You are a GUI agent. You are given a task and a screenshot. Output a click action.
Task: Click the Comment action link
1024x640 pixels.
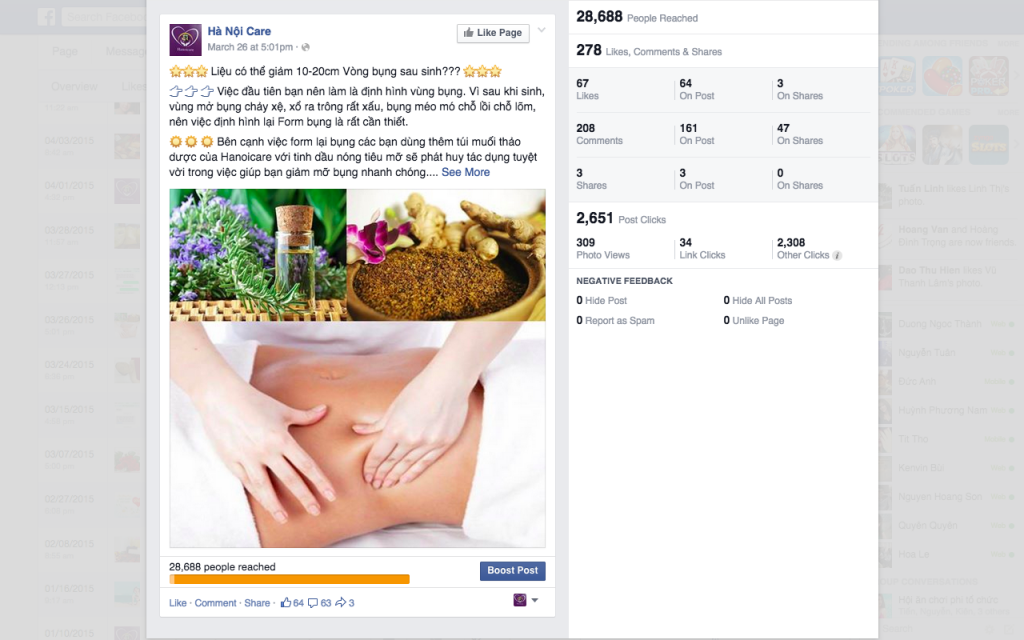coord(216,603)
